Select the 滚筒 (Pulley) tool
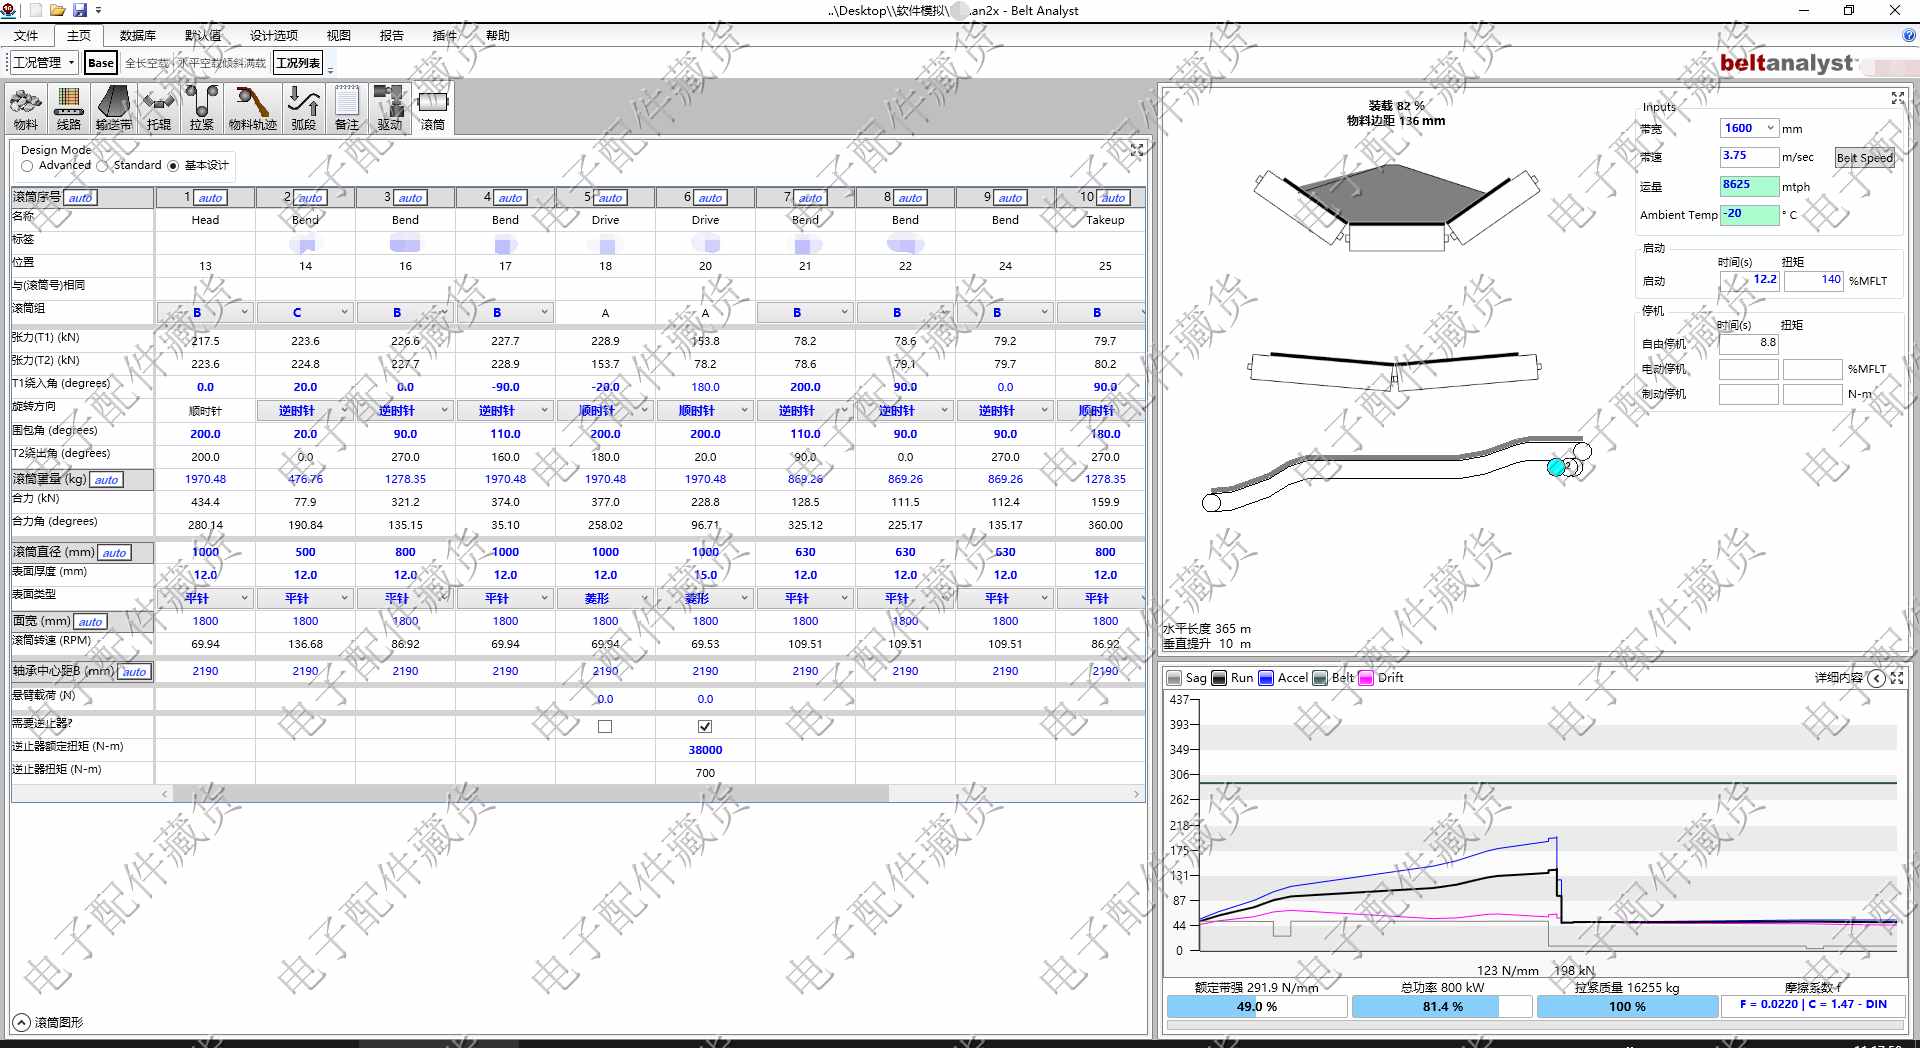Screen dimensions: 1920x1048 [x=432, y=109]
